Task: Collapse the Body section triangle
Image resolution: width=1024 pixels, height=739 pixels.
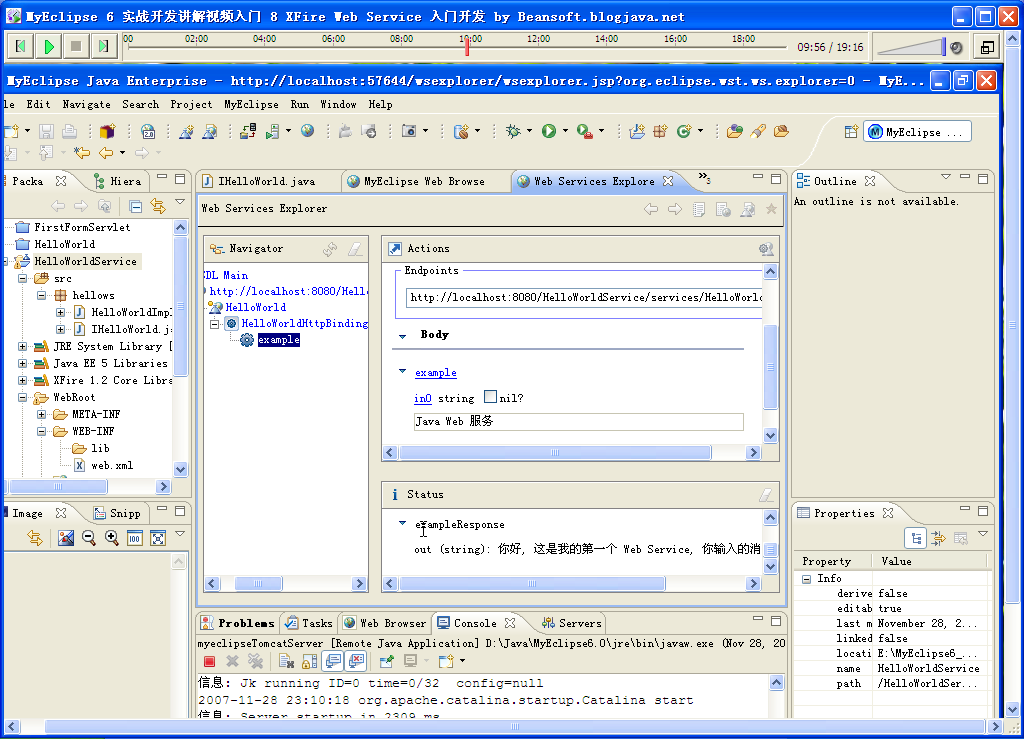Action: point(403,335)
